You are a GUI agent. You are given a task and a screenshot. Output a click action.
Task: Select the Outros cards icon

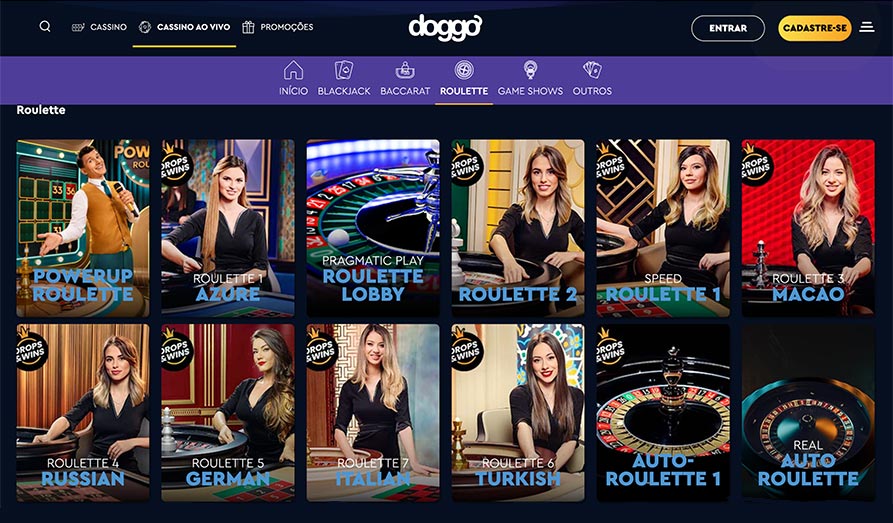click(x=592, y=70)
